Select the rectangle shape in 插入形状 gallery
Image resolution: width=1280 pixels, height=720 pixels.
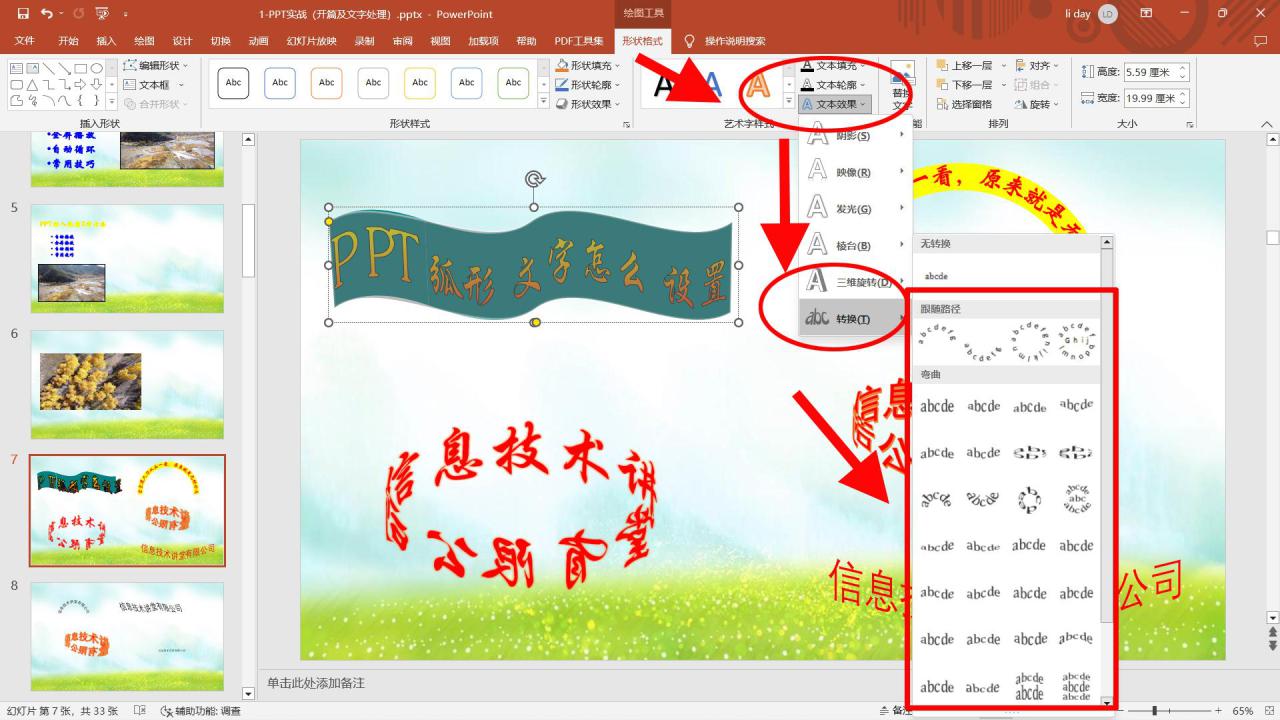click(x=81, y=68)
